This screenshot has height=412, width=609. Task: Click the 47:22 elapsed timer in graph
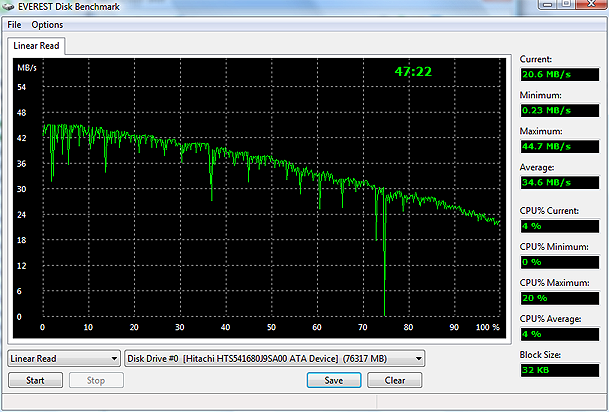413,72
